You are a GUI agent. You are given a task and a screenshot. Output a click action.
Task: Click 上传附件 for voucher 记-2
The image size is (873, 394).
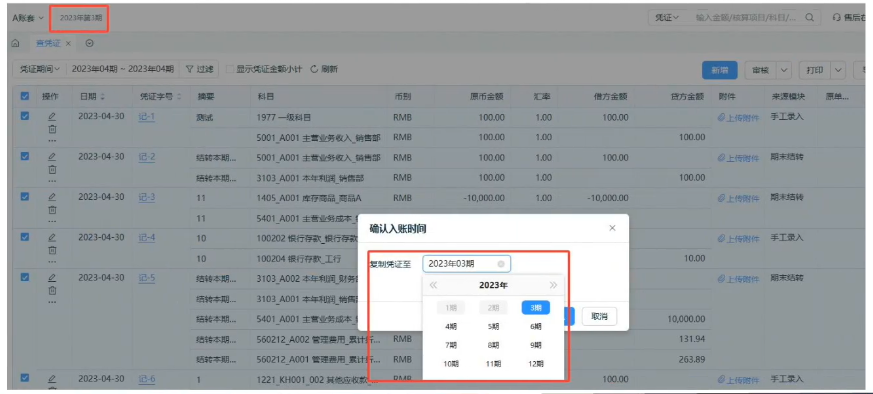(x=738, y=158)
